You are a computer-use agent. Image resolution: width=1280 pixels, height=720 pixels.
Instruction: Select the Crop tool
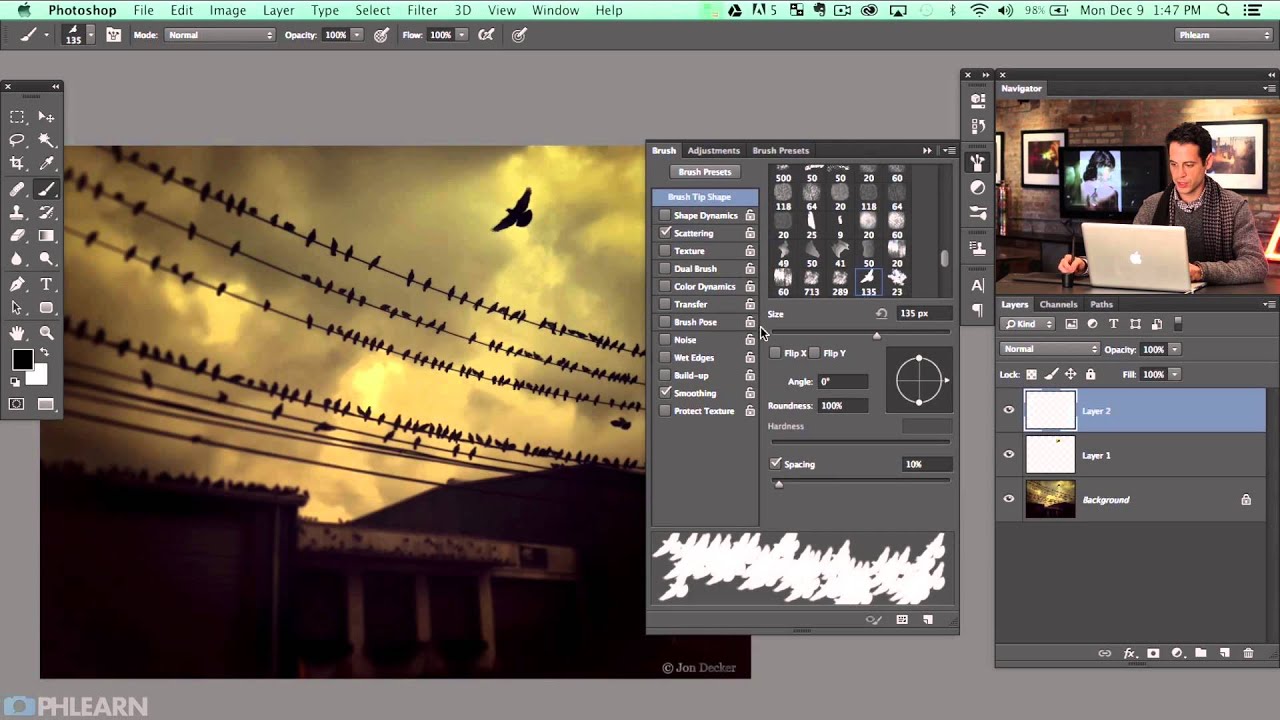[17, 164]
